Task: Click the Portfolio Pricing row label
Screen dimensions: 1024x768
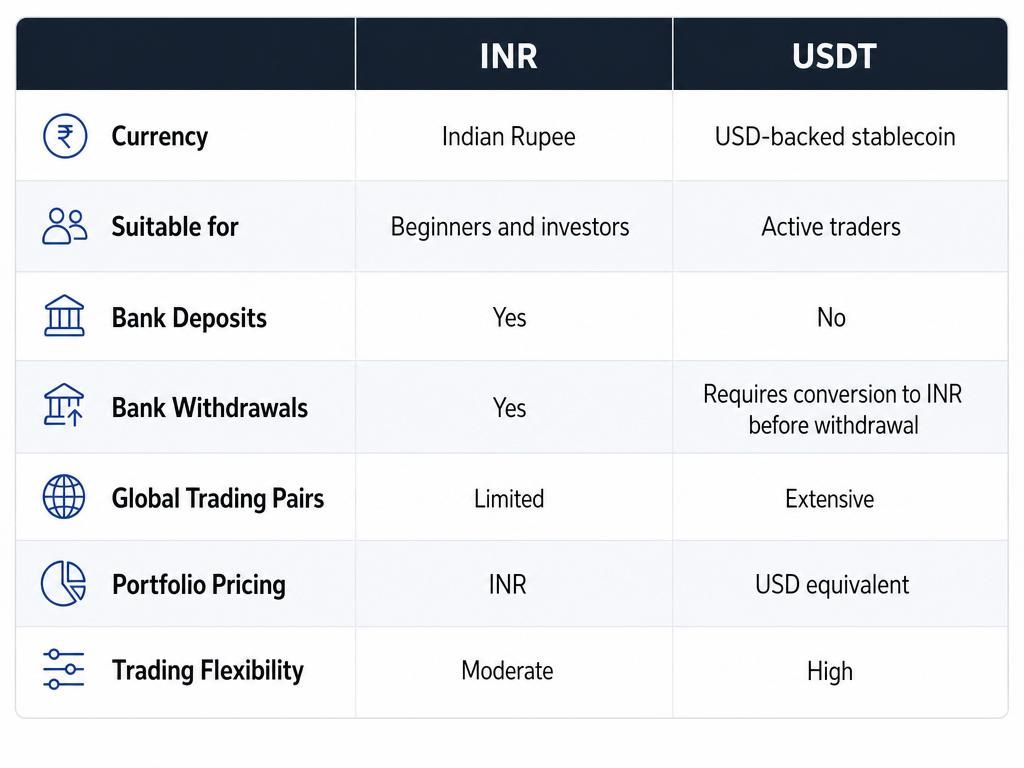Action: [199, 584]
